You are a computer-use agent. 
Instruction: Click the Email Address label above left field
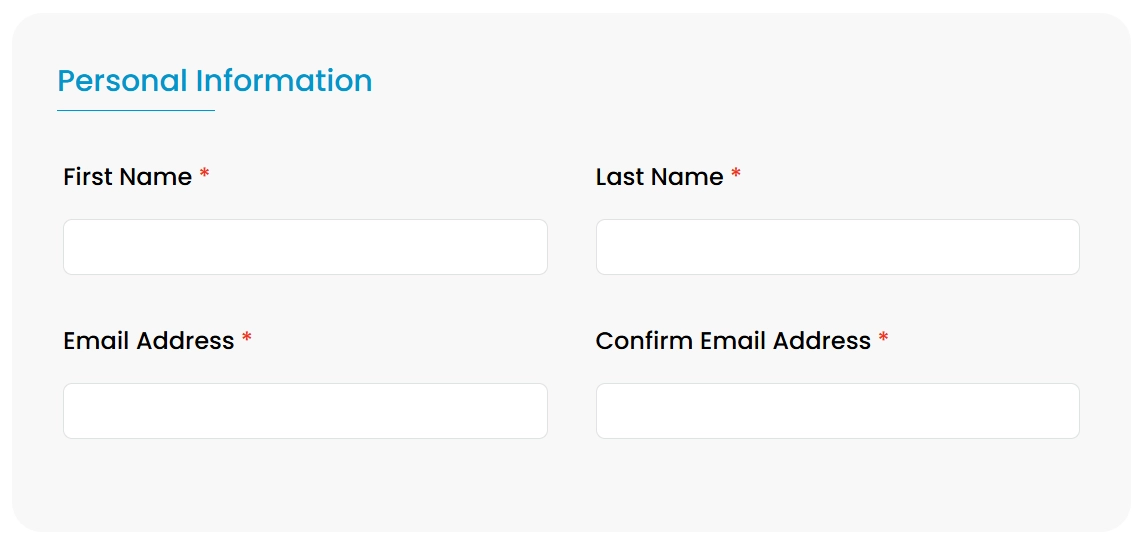click(148, 341)
